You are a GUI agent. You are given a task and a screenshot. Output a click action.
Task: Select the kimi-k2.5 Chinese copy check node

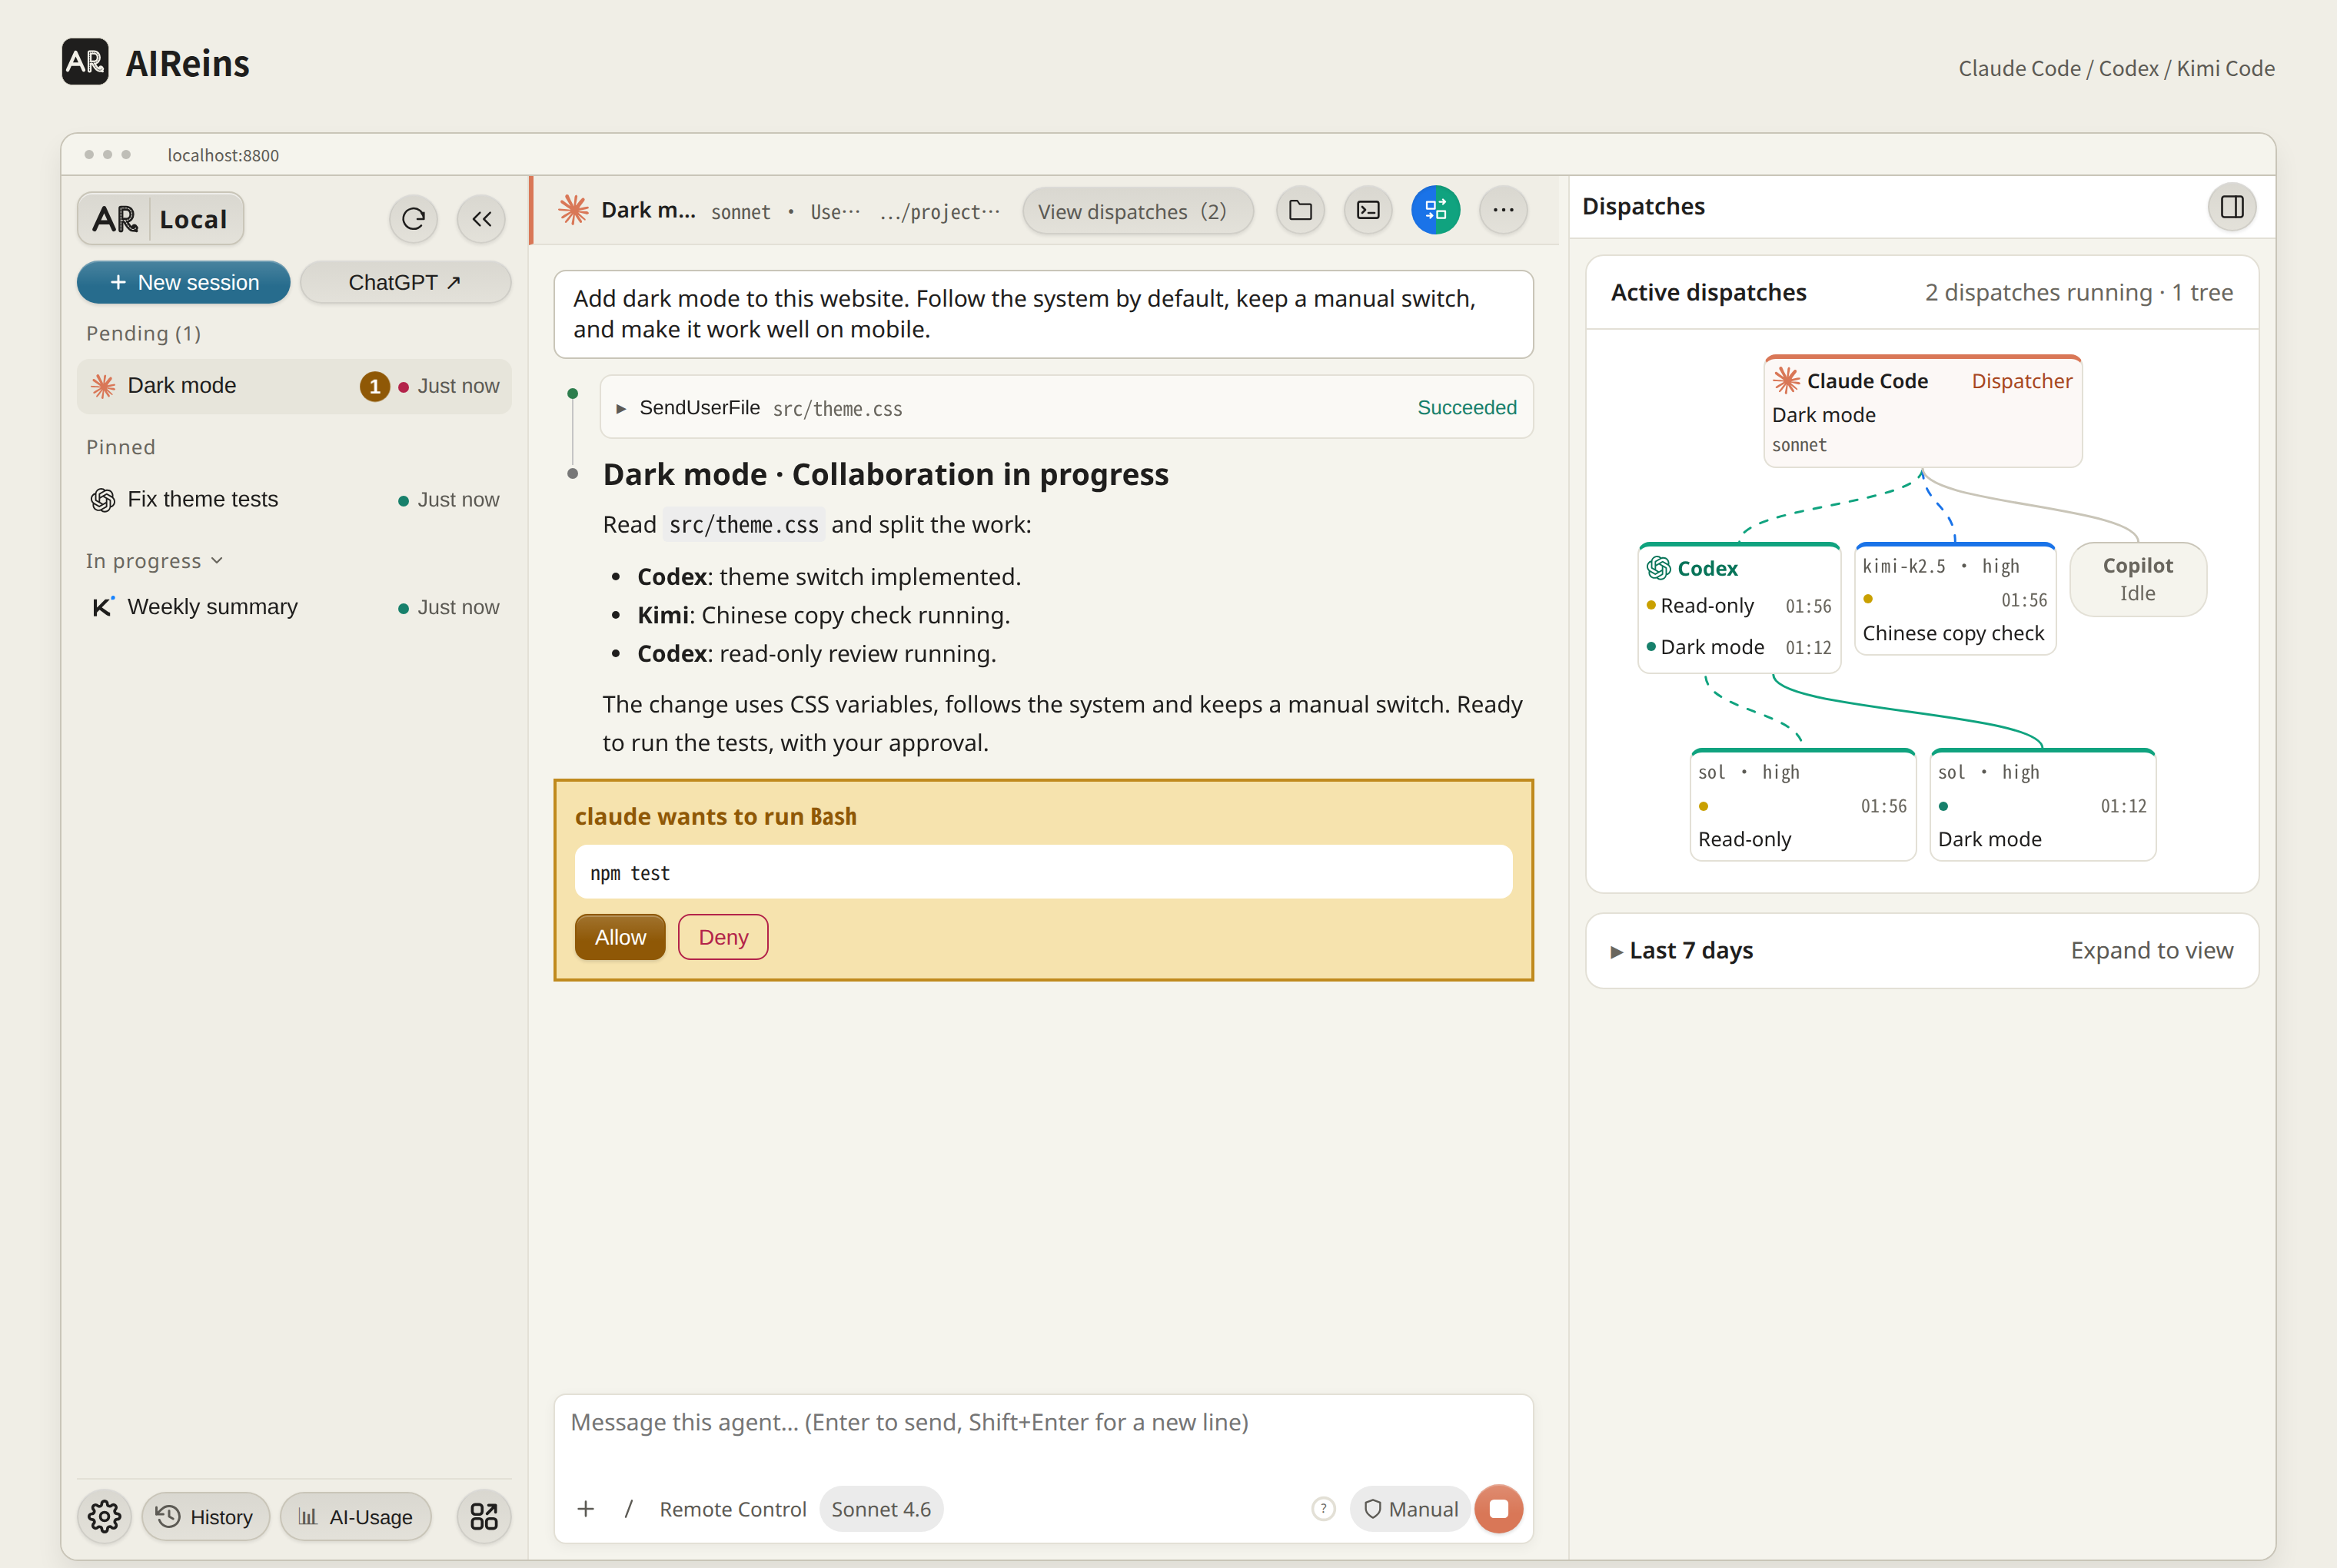pyautogui.click(x=1955, y=599)
